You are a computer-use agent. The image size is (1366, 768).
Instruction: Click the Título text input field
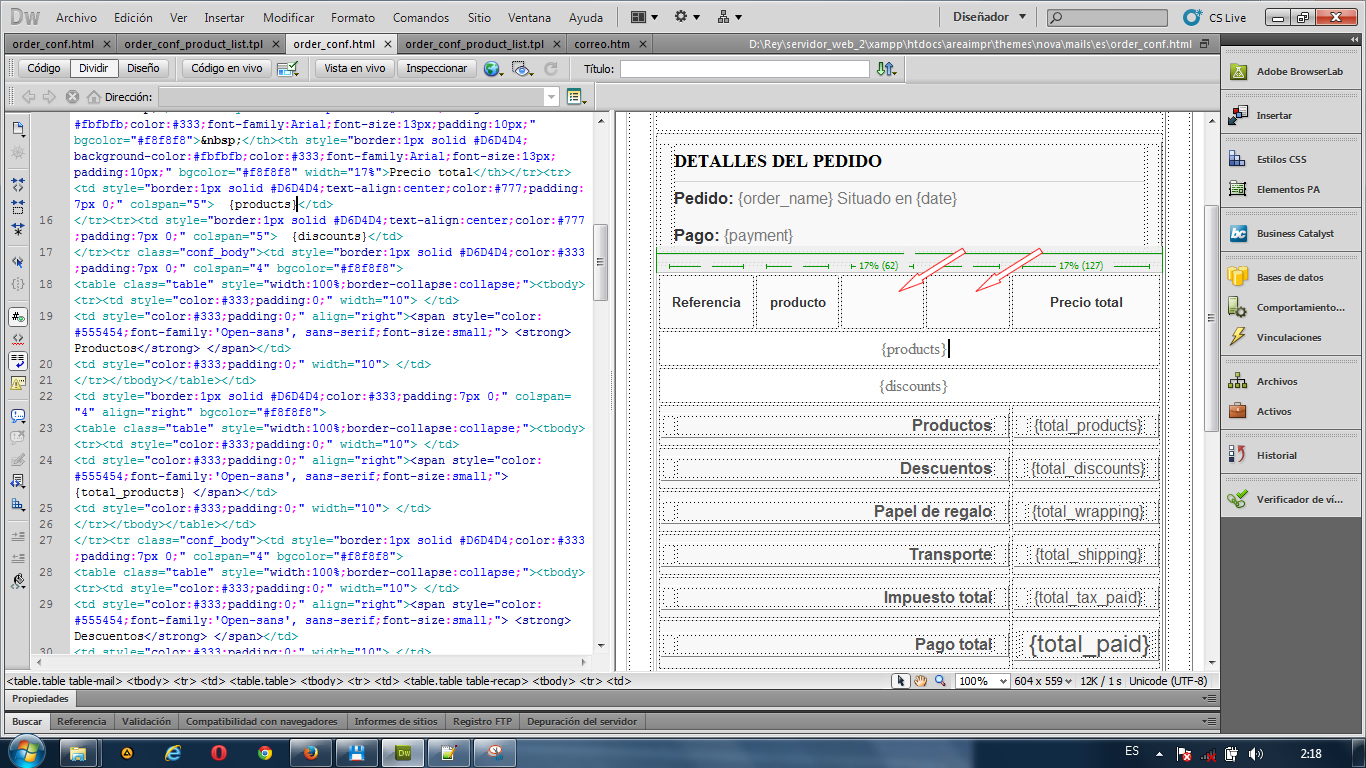coord(744,69)
